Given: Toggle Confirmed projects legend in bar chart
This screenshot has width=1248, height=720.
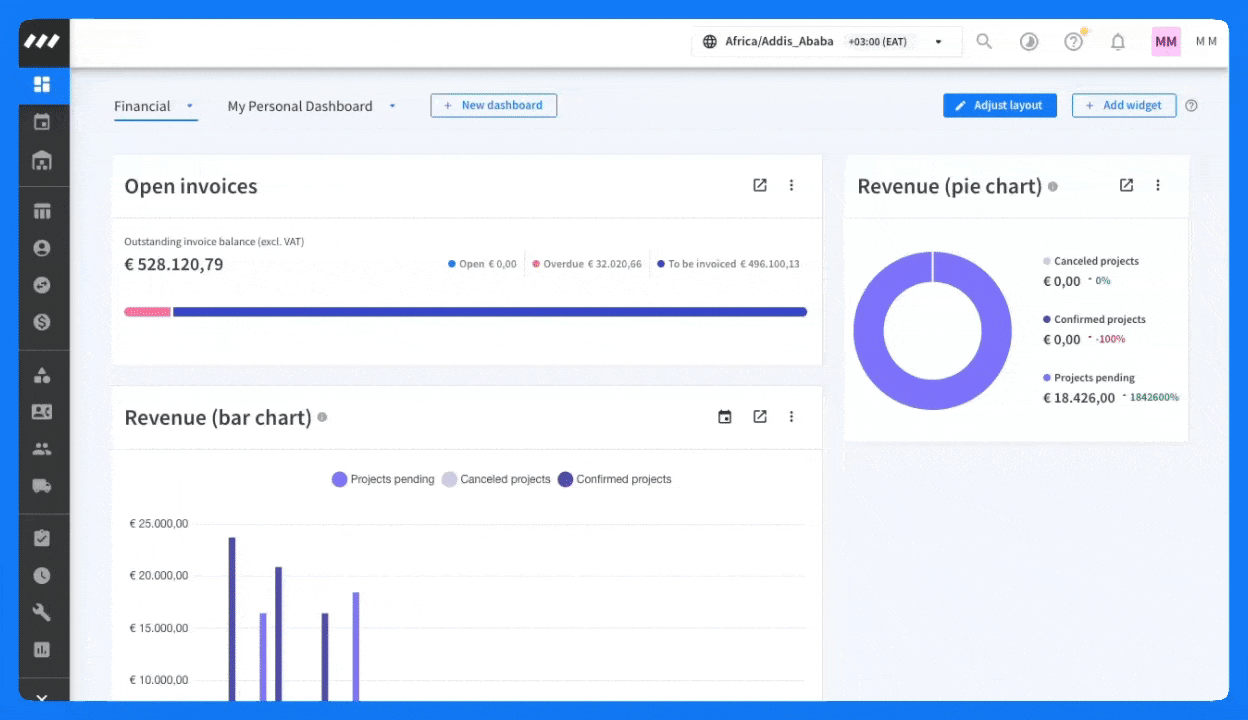Looking at the screenshot, I should point(614,480).
